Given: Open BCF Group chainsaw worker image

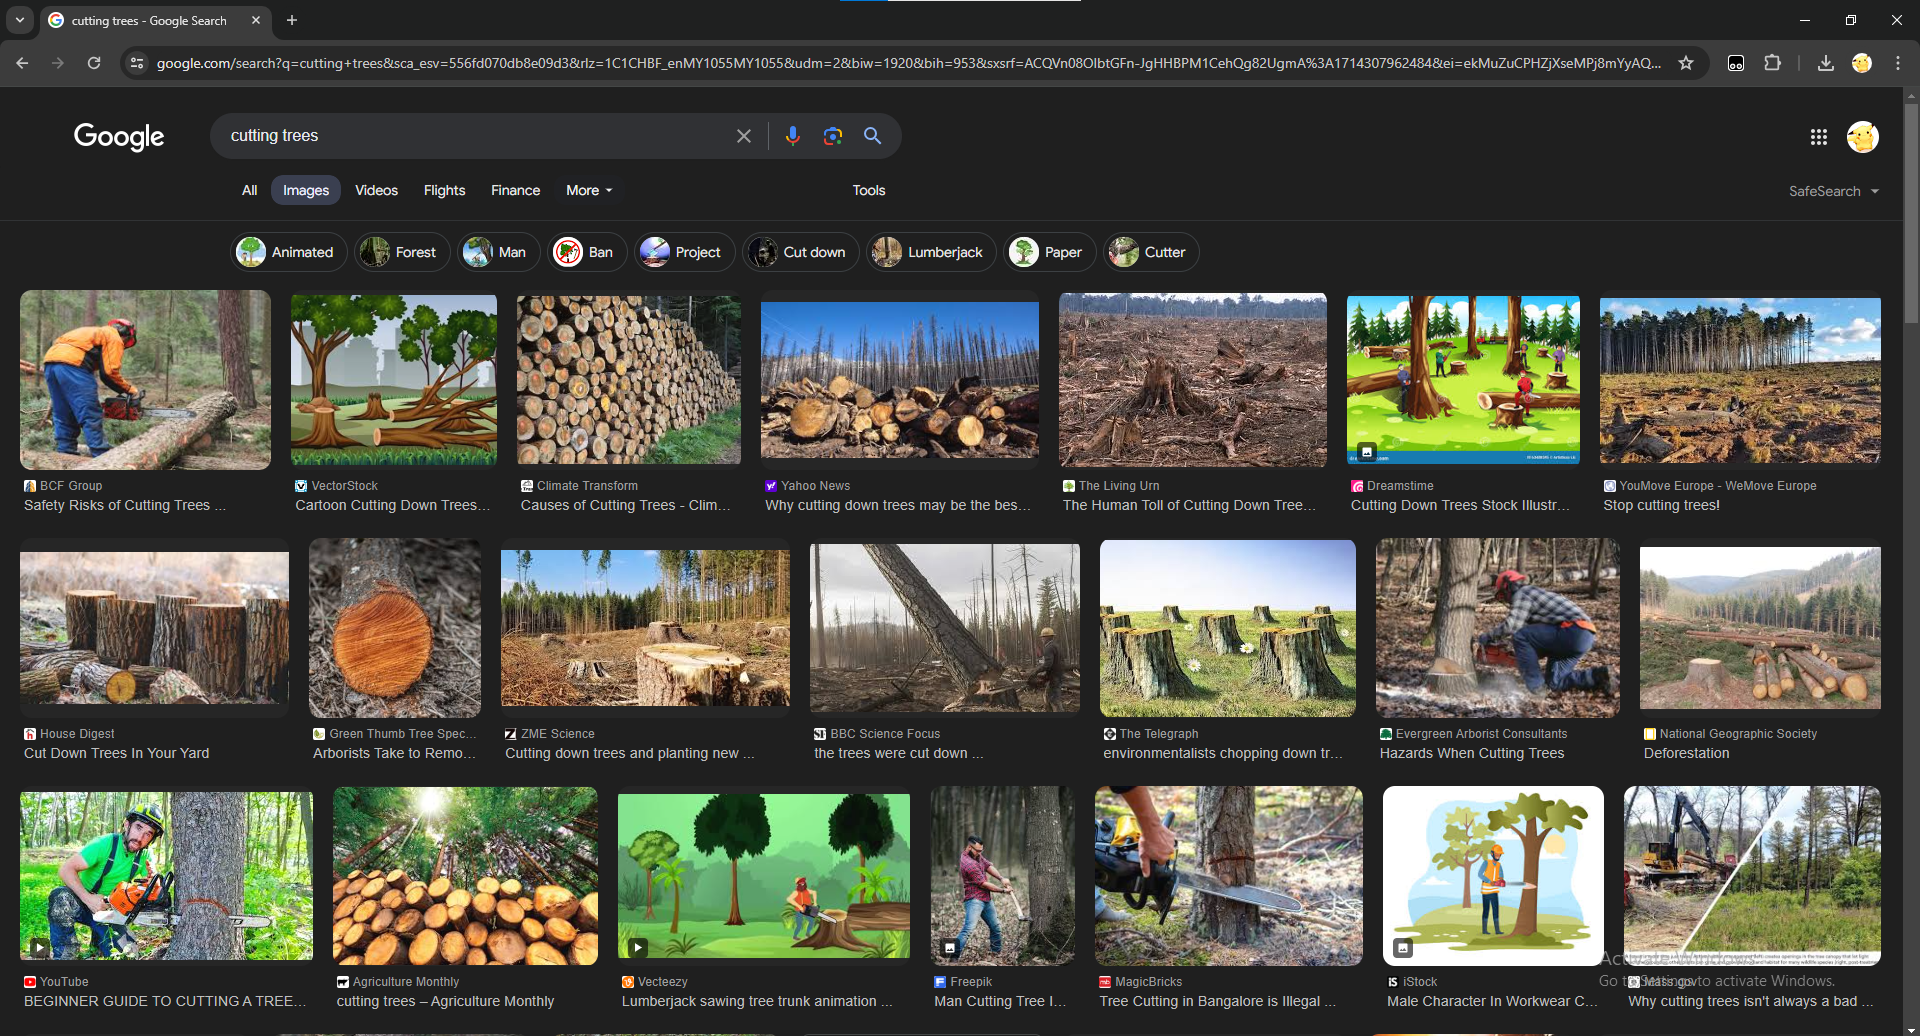Looking at the screenshot, I should (x=145, y=380).
